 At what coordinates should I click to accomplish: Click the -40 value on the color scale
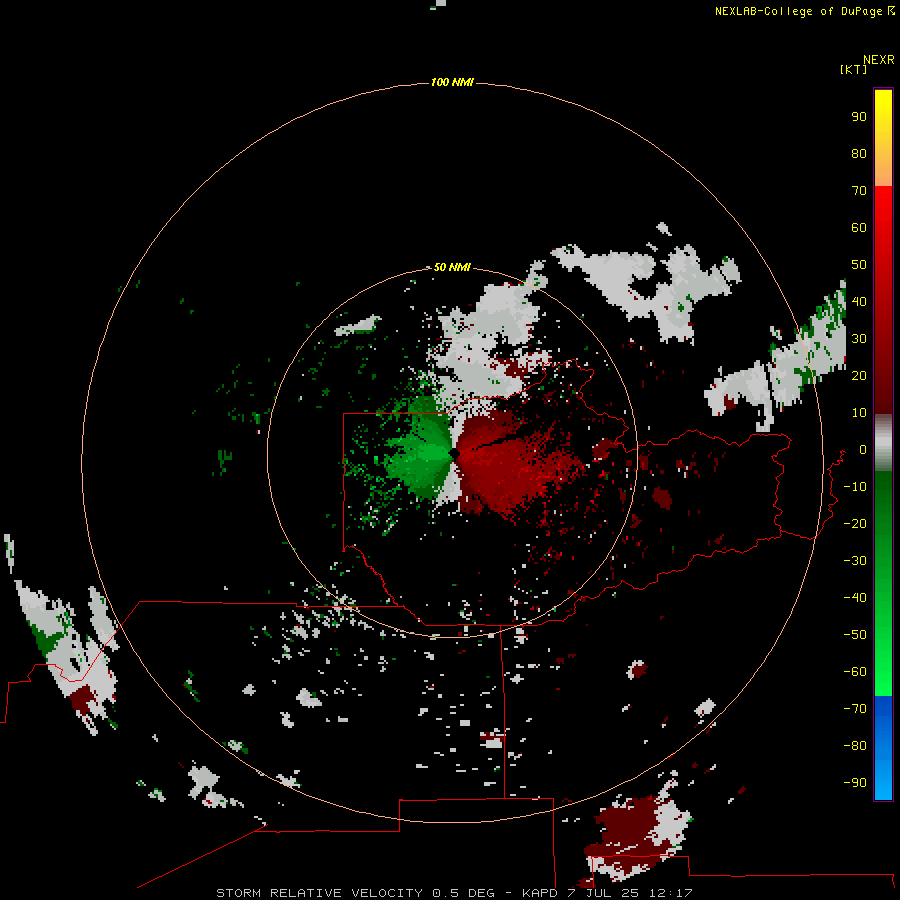855,598
